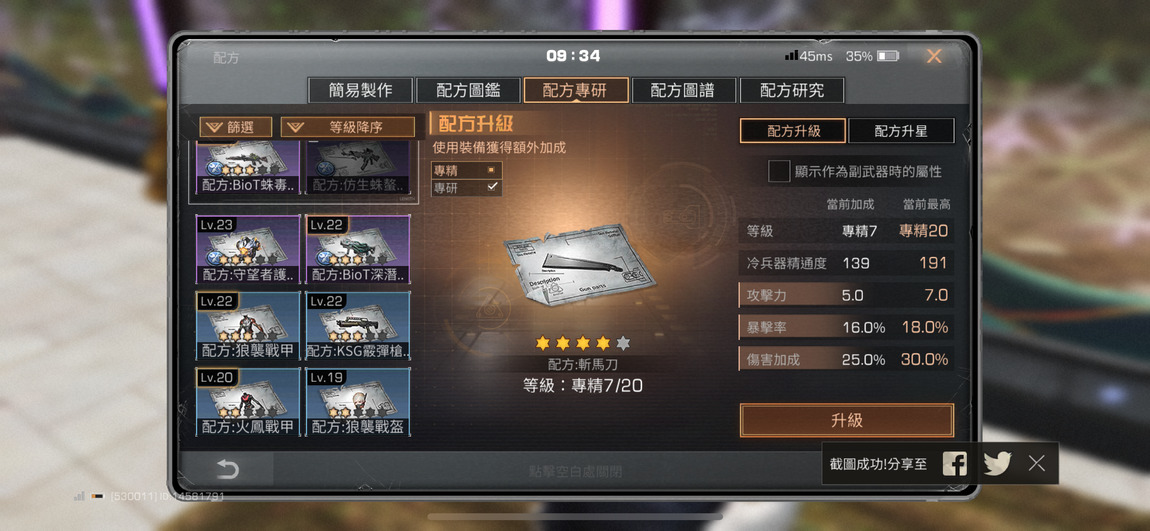Tap the network signal bars icon
This screenshot has height=531, width=1150.
pyautogui.click(x=791, y=56)
